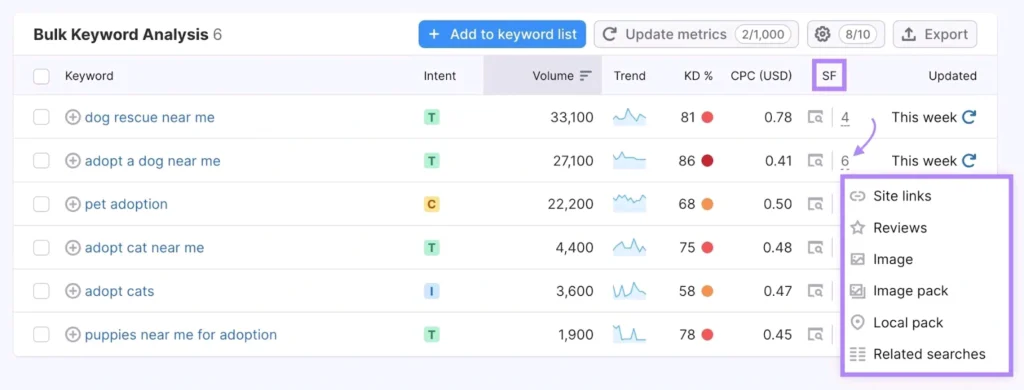1024x390 pixels.
Task: Expand SERP features count 6 for adopt a dog
Action: (x=845, y=161)
